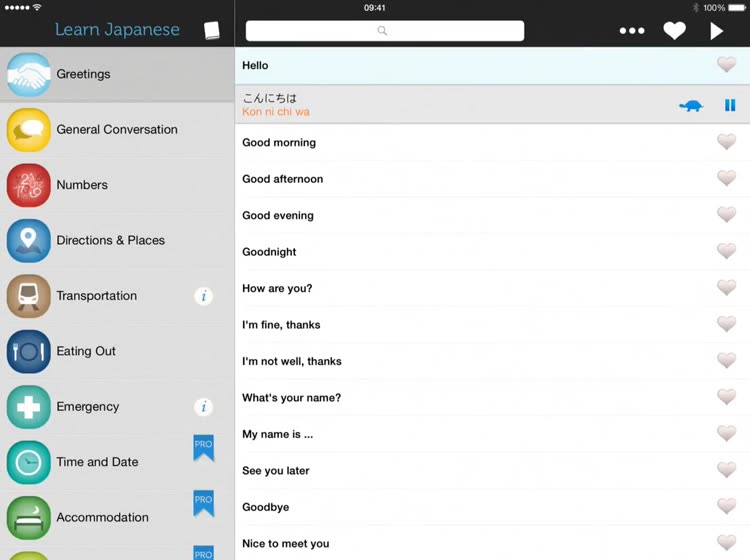This screenshot has width=750, height=560.
Task: Tap the Kon ni chi wa romaji text
Action: pos(276,112)
